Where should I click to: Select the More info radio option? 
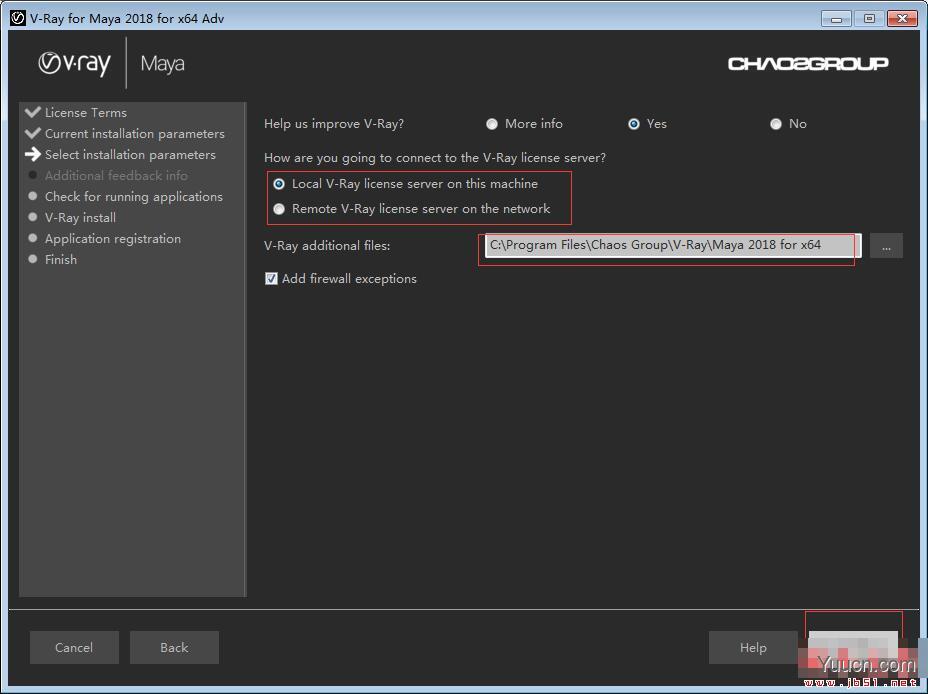tap(492, 124)
